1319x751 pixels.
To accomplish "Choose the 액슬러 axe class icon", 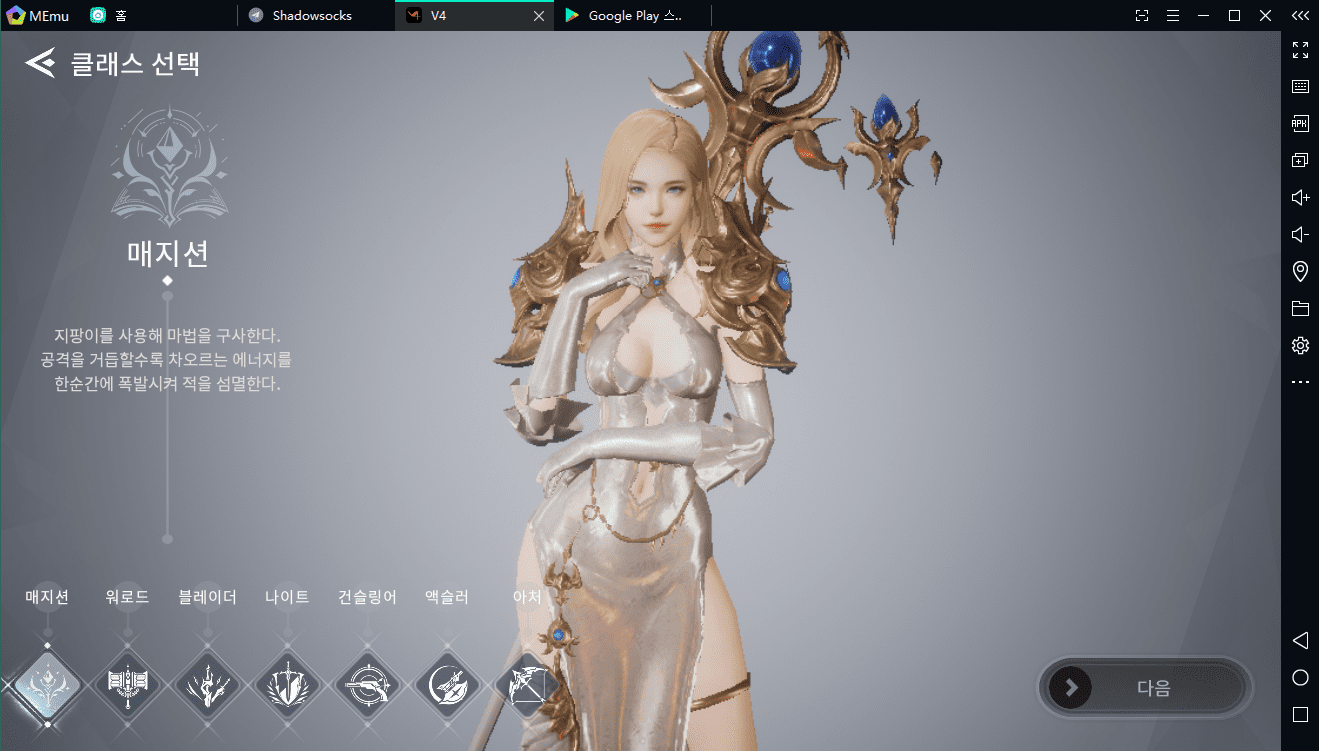I will (x=447, y=686).
